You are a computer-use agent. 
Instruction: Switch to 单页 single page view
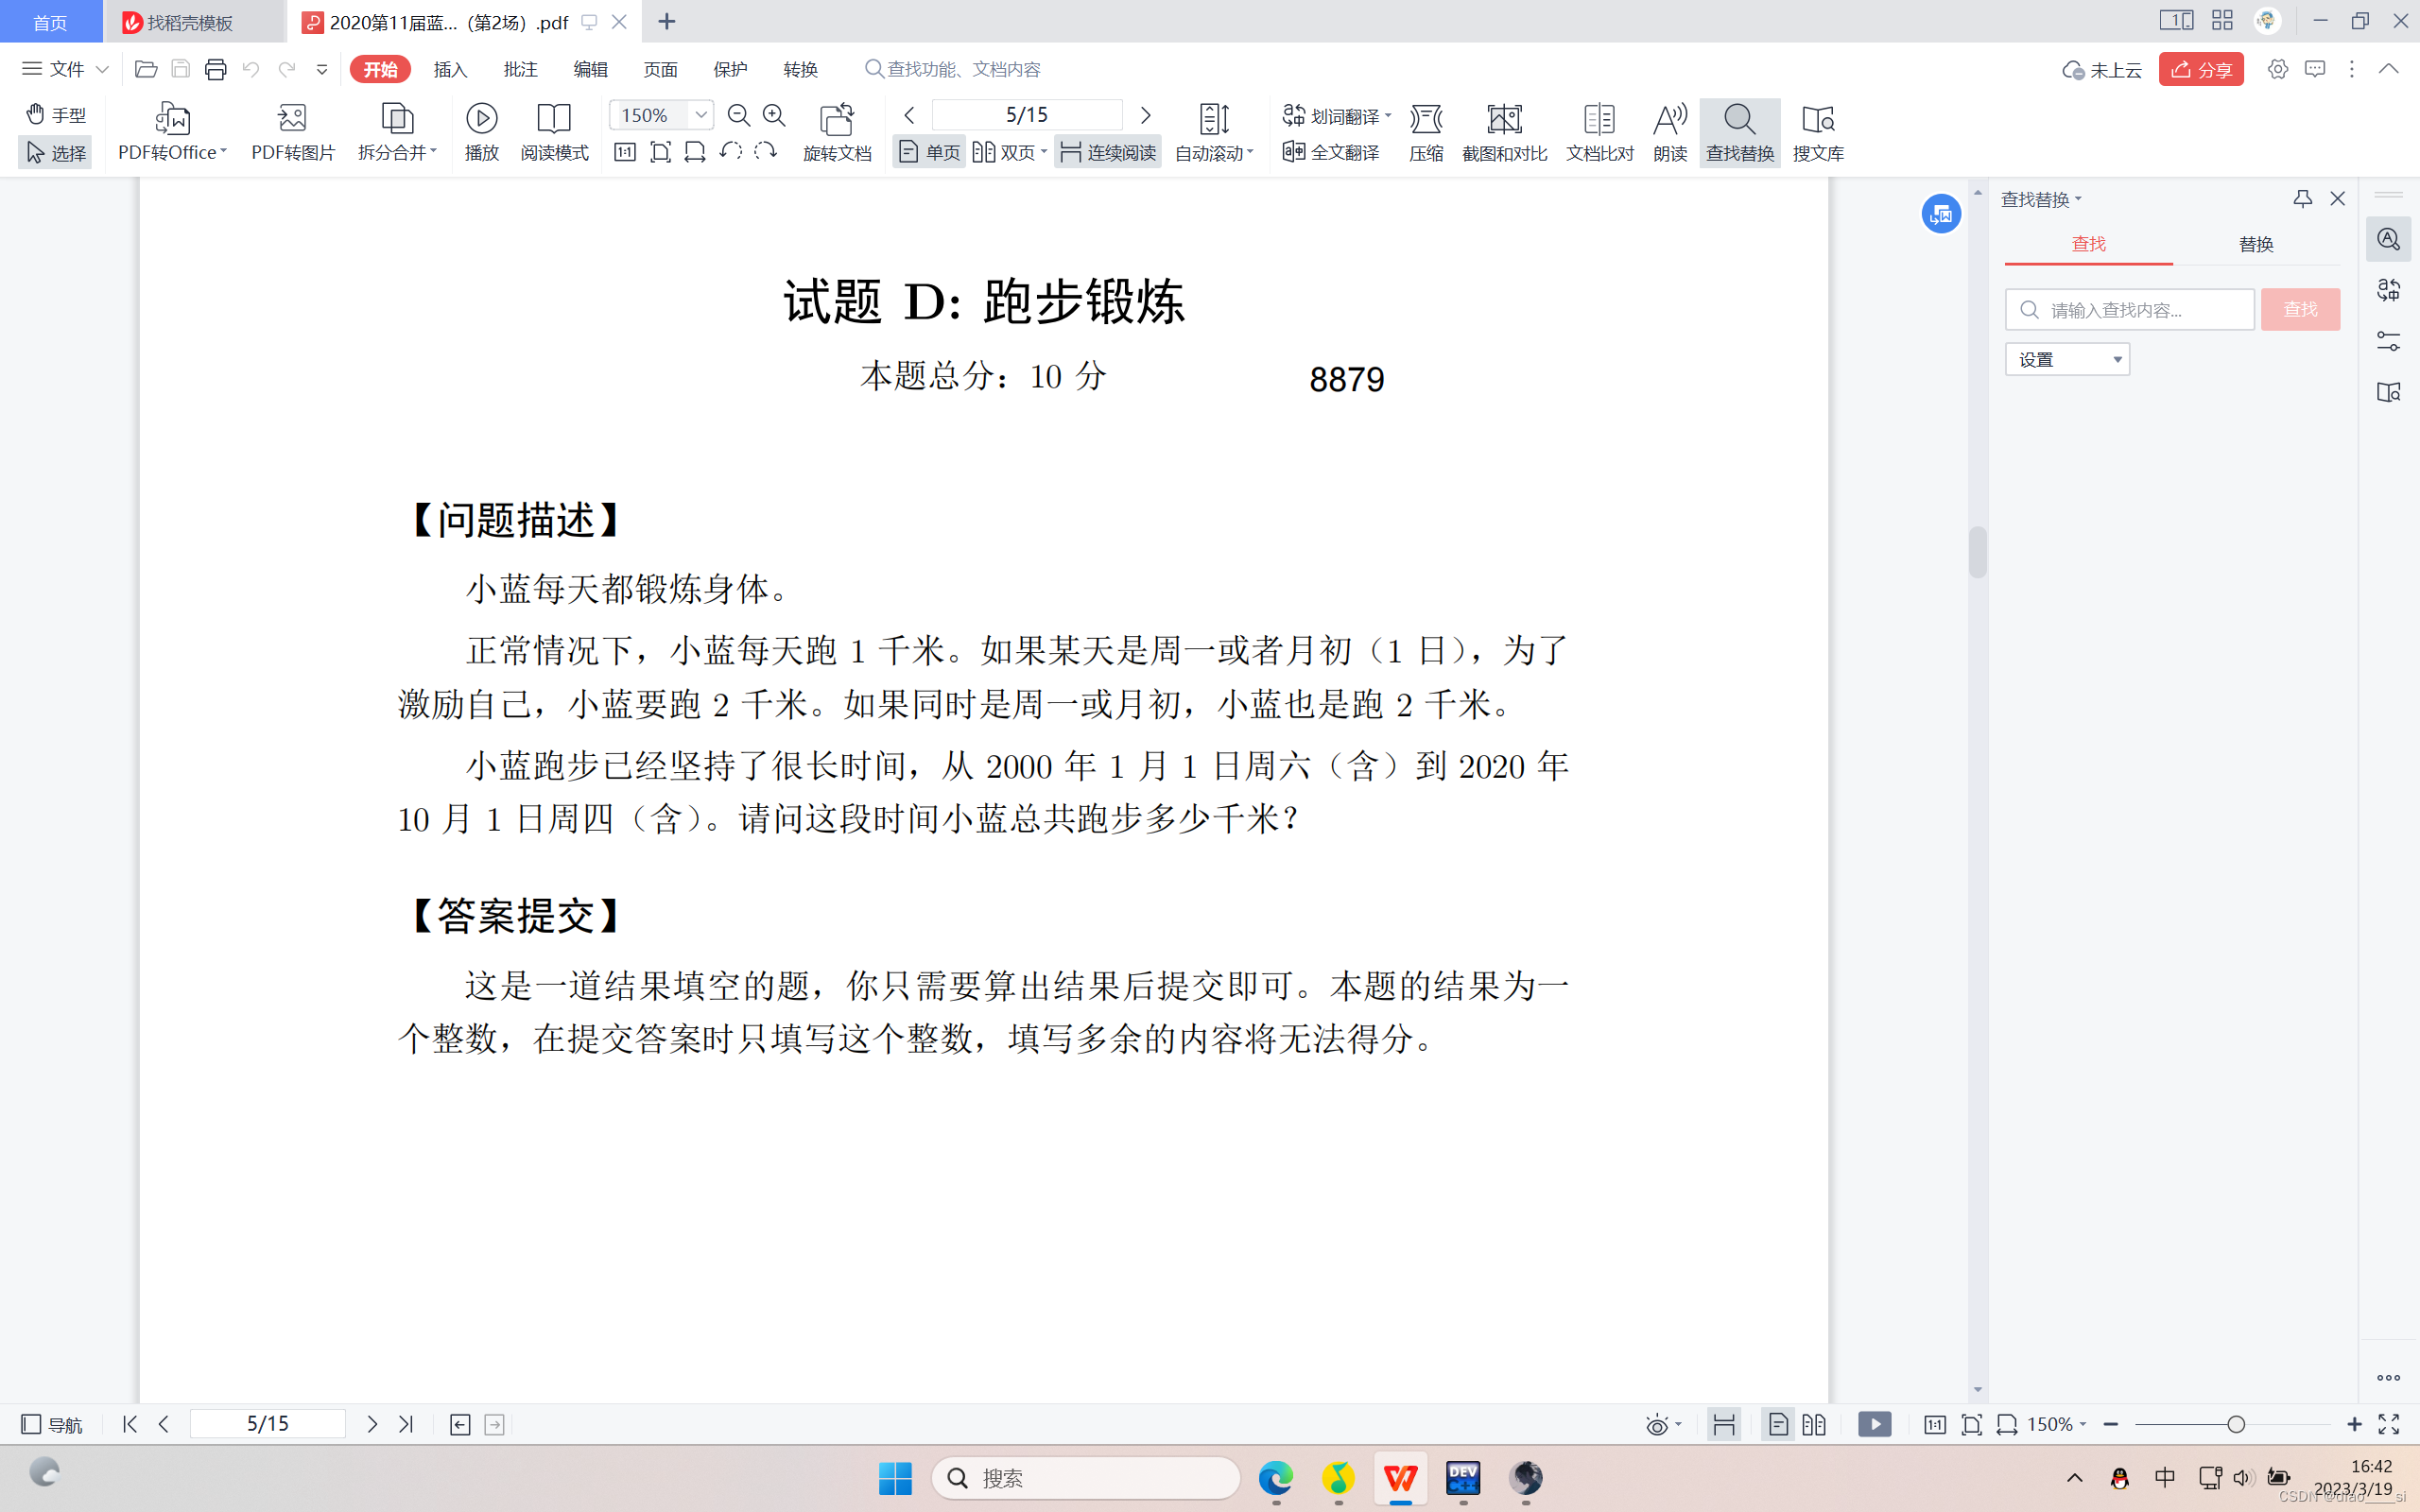click(929, 152)
